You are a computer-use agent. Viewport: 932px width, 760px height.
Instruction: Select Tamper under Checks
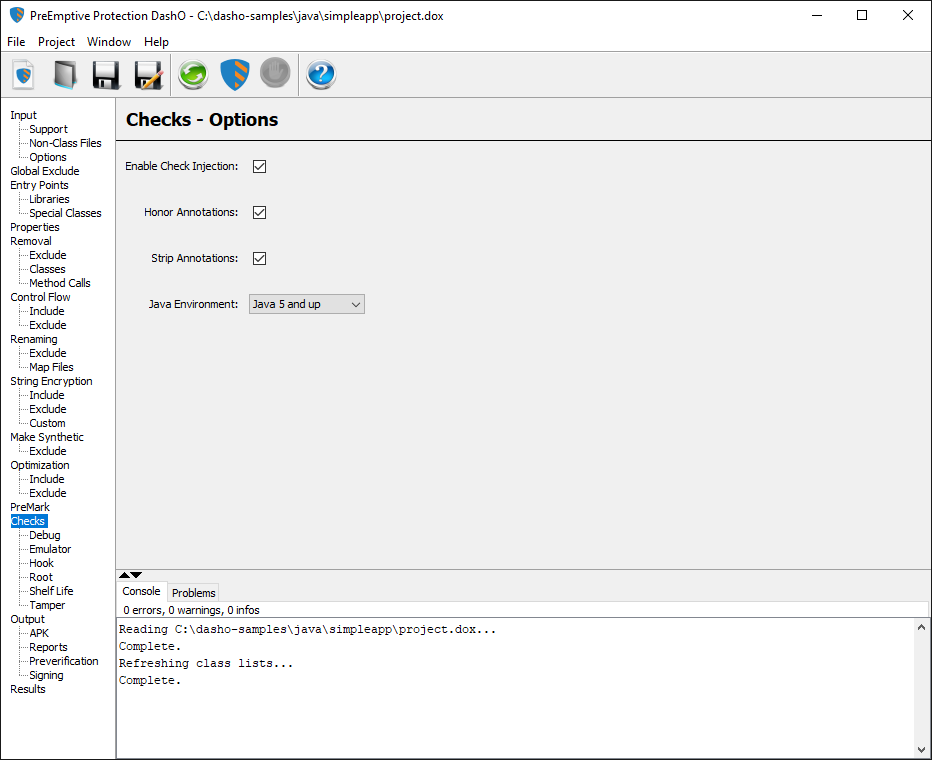(48, 605)
